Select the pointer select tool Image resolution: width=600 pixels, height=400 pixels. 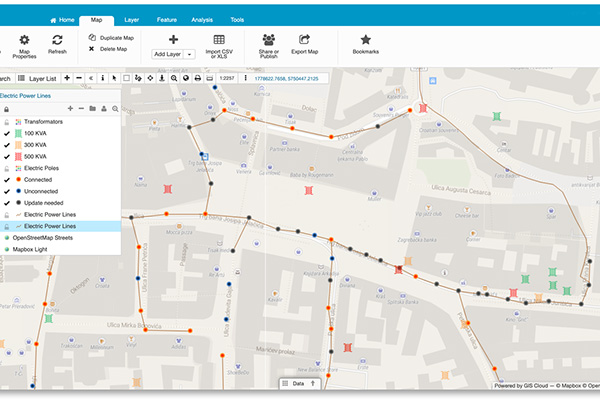114,78
